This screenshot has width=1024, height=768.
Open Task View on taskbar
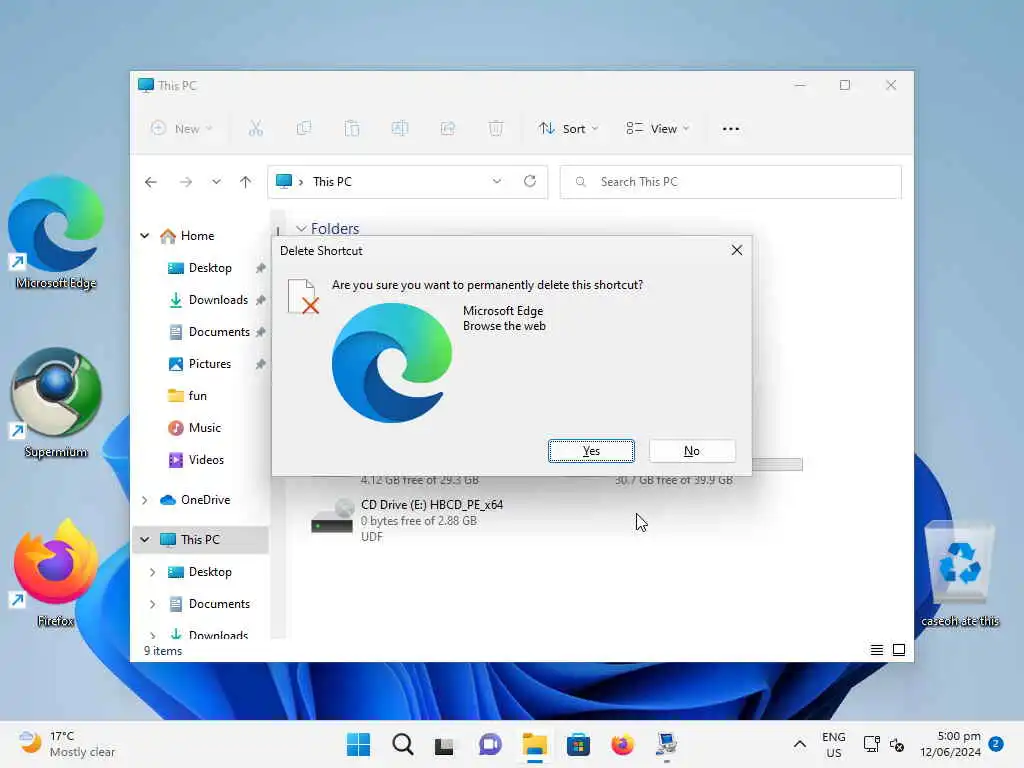[x=444, y=744]
